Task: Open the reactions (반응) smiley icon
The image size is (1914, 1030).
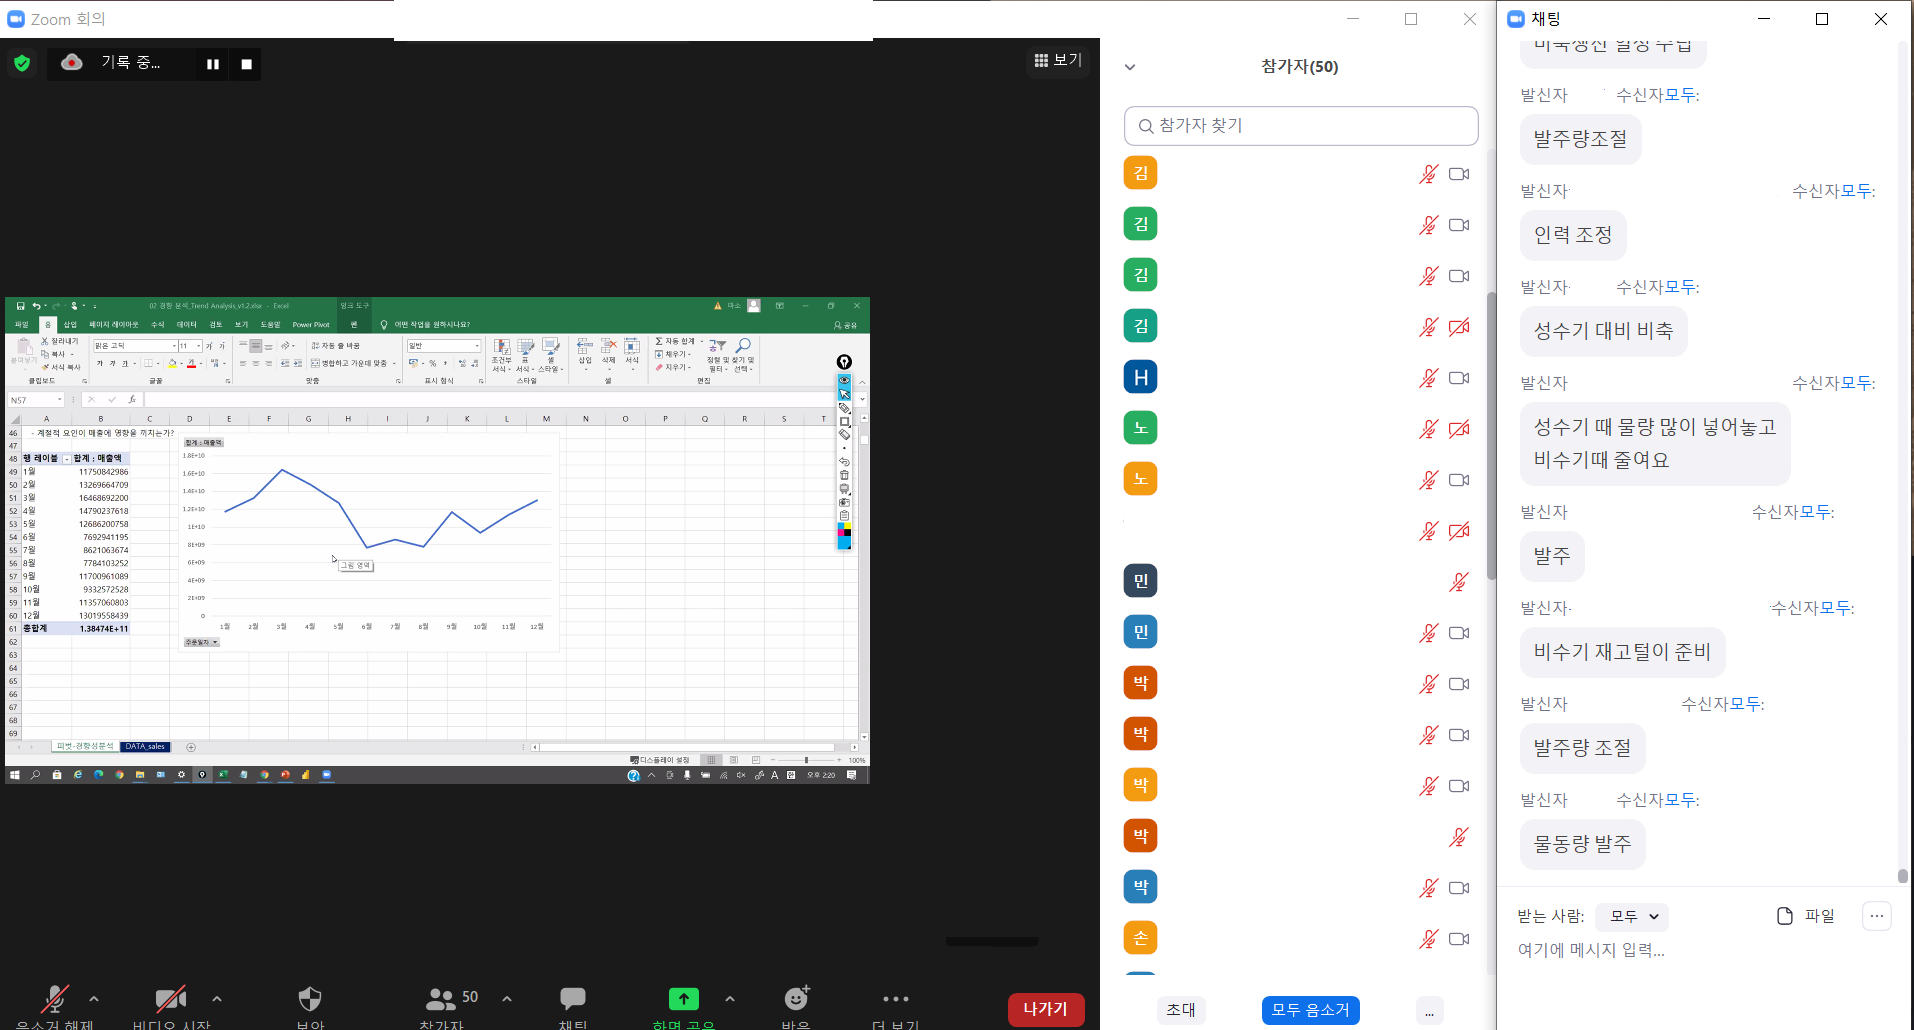Action: pos(796,999)
